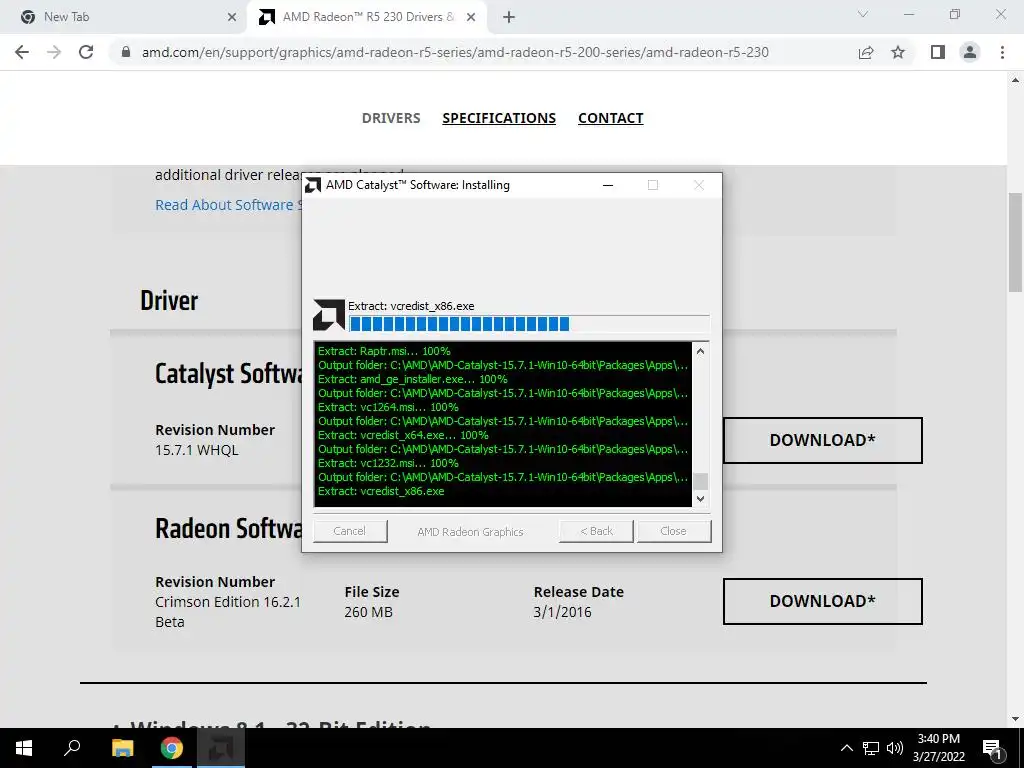Click the browser forward arrow
This screenshot has height=768, width=1024.
click(x=54, y=52)
